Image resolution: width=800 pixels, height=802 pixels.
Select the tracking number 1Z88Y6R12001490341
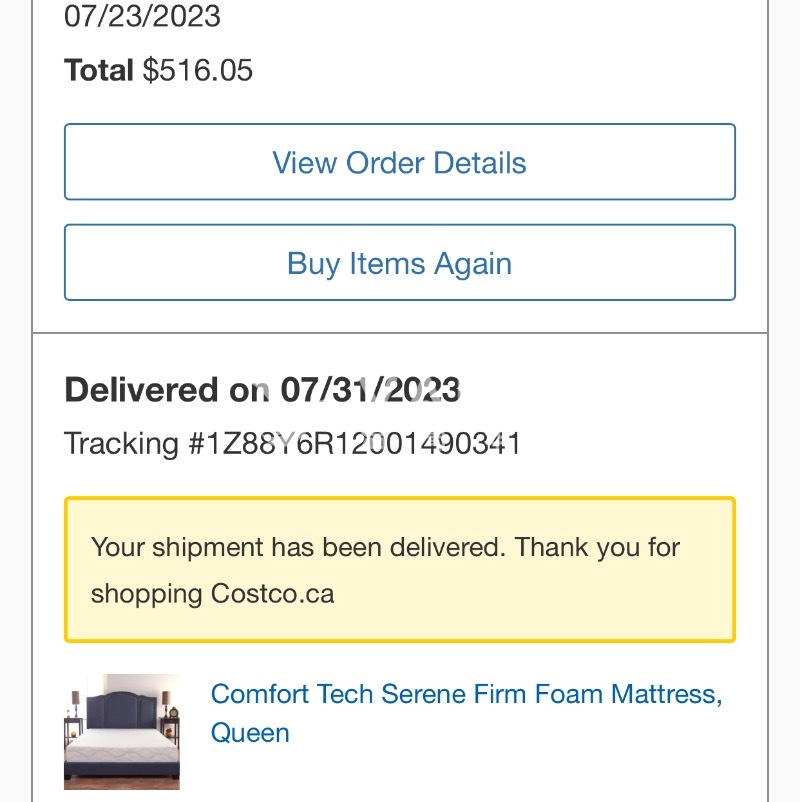pyautogui.click(x=355, y=443)
